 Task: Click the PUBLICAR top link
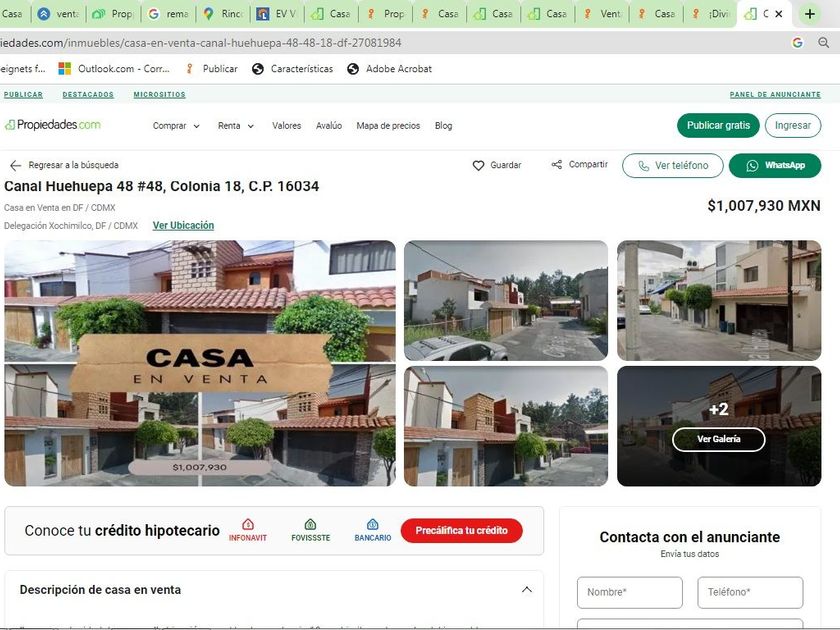(23, 94)
